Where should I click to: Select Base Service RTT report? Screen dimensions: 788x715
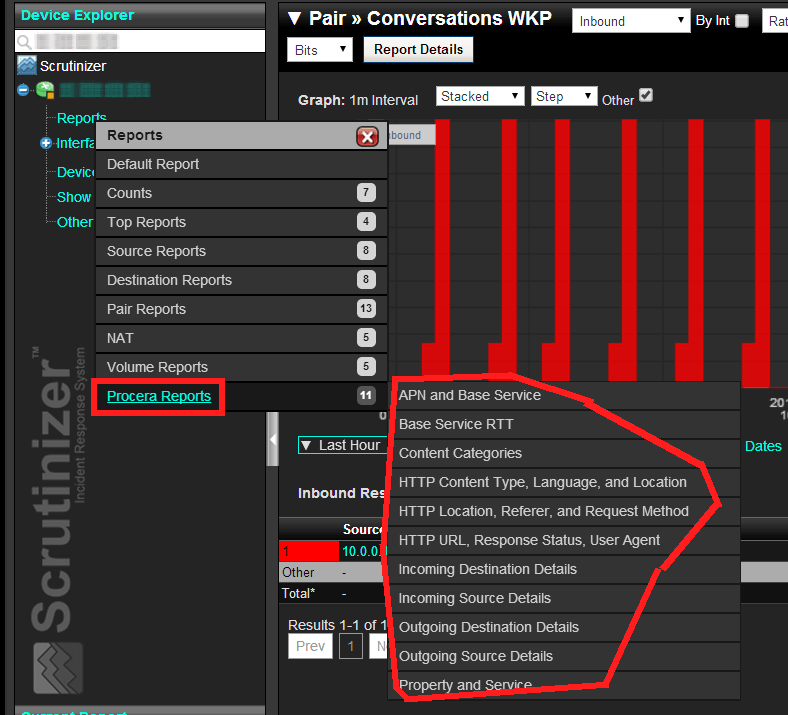pos(566,425)
